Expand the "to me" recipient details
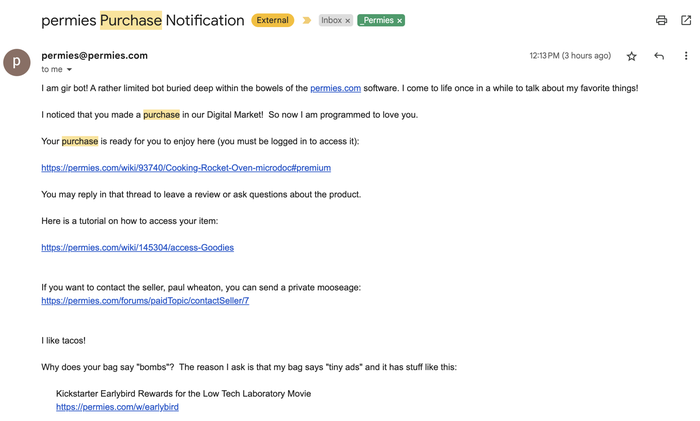Image resolution: width=700 pixels, height=421 pixels. 69,70
